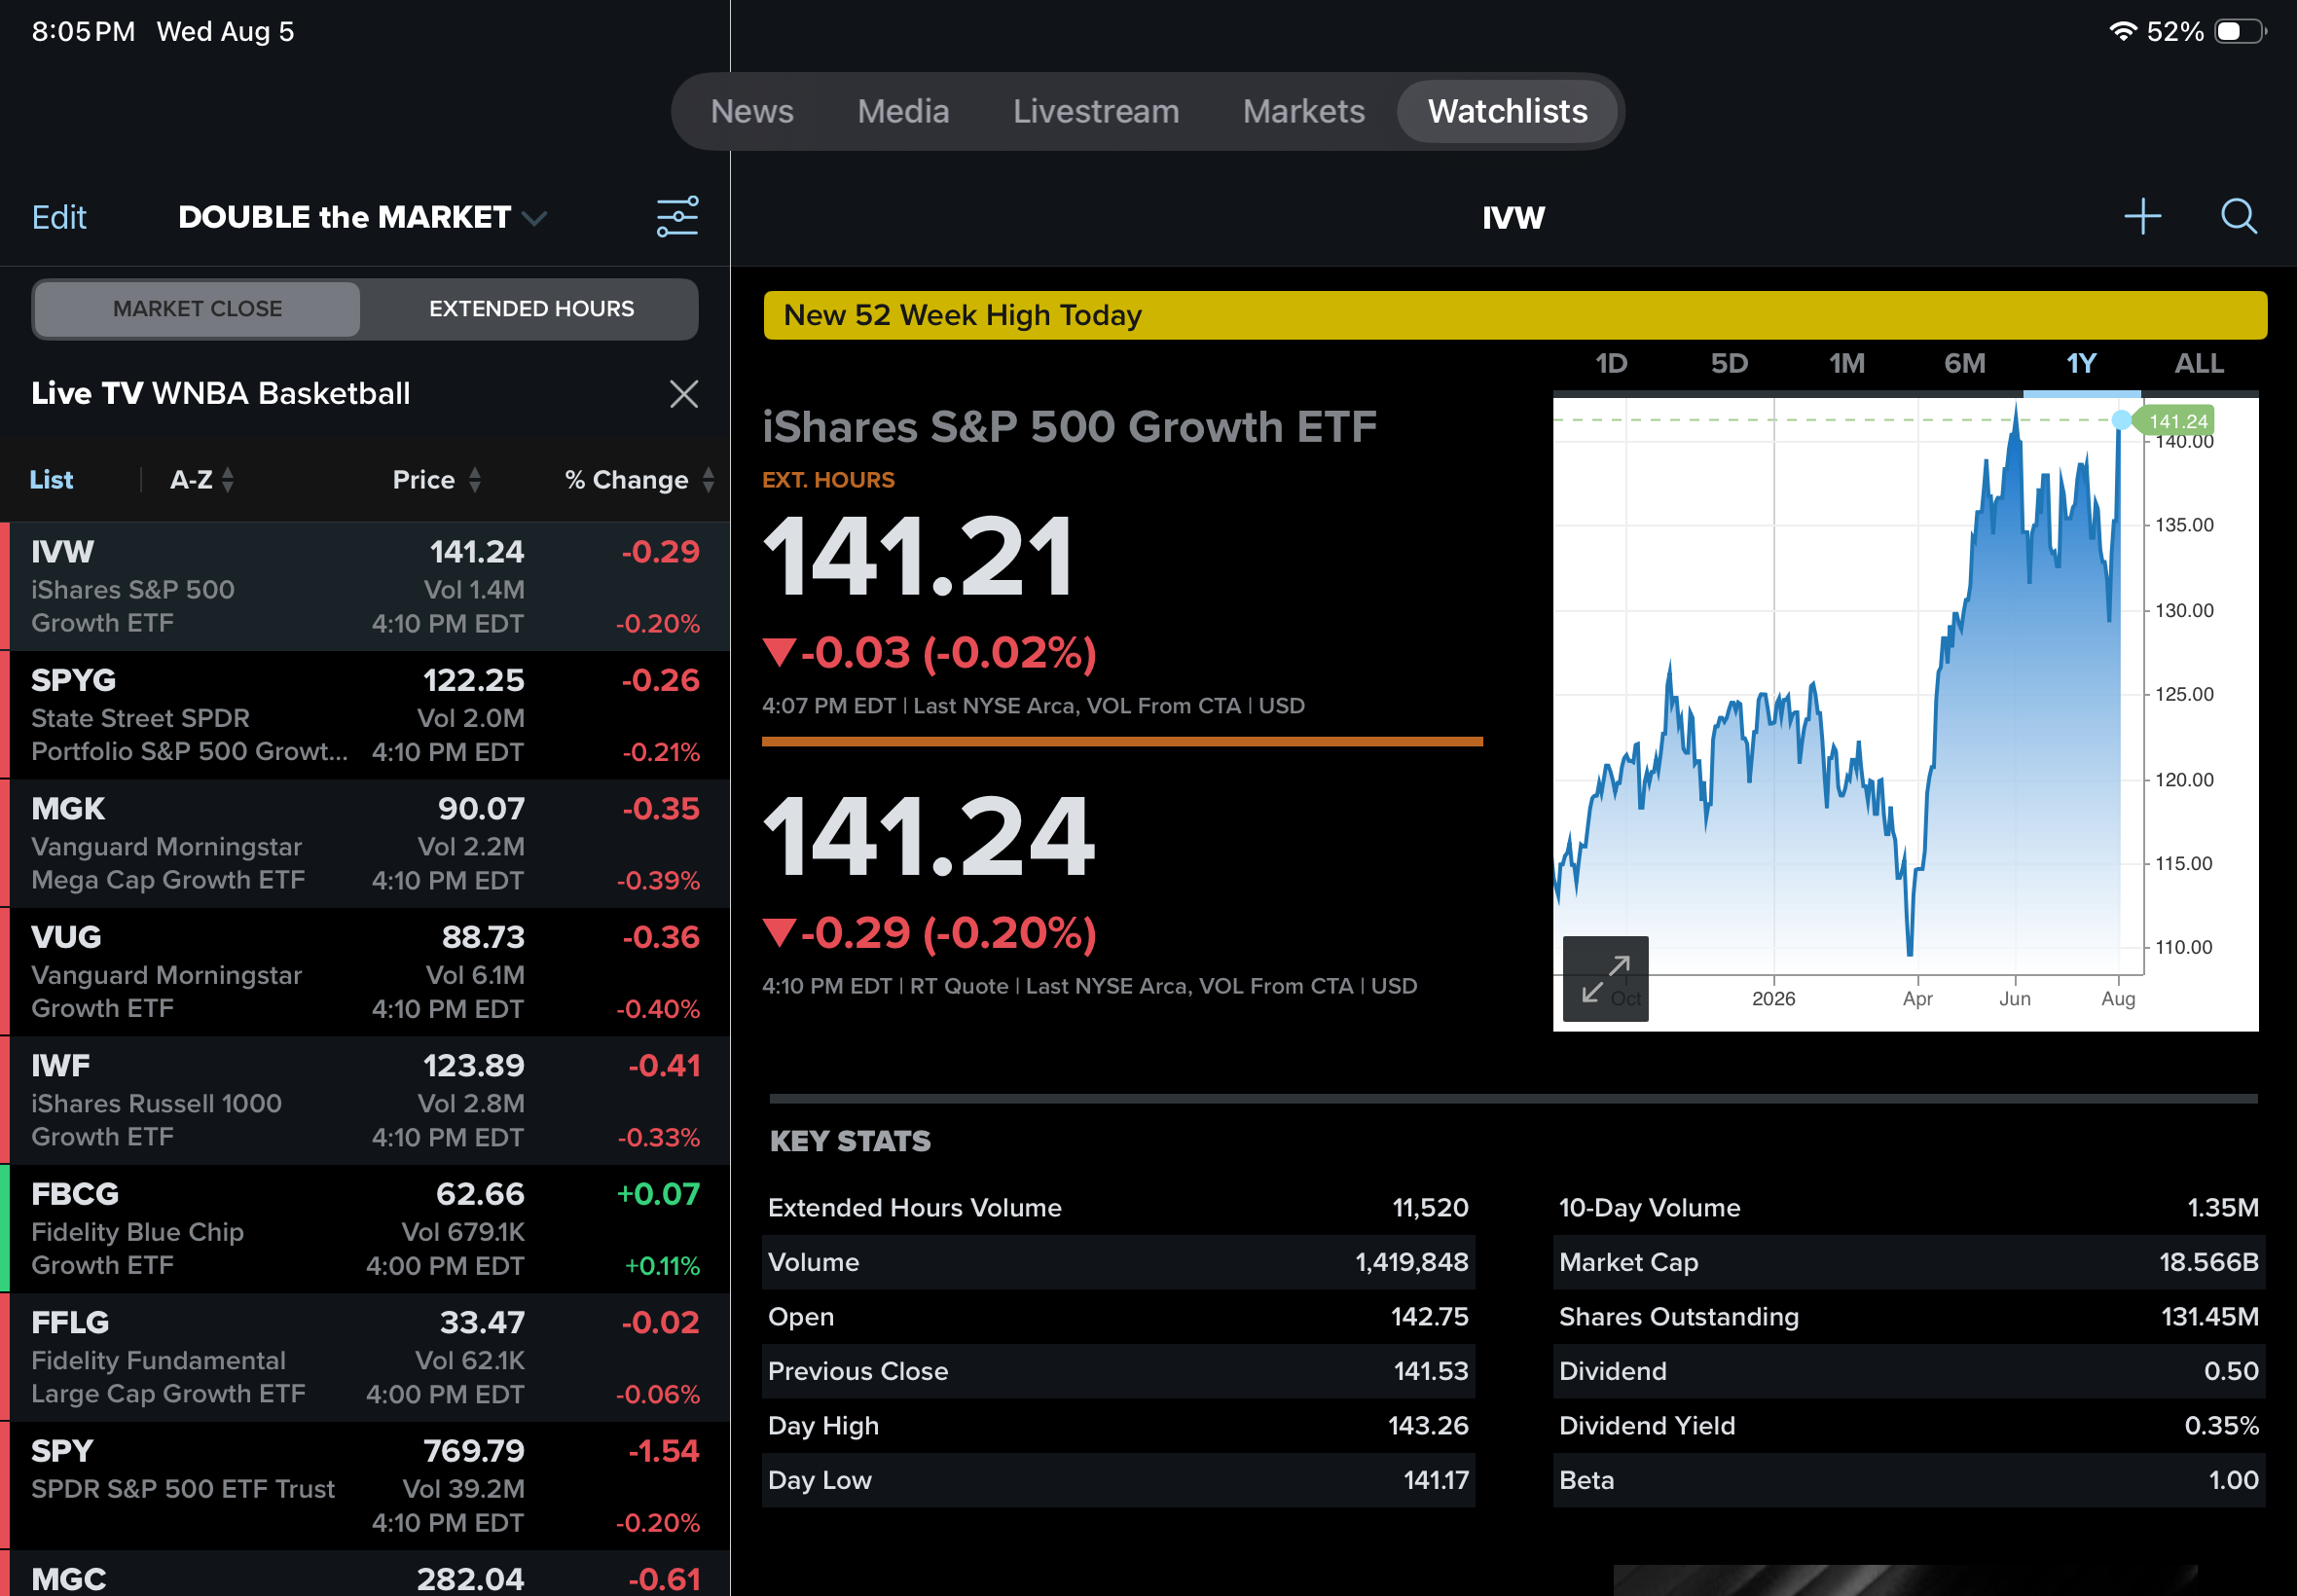
Task: Select IWF row in watchlist
Action: point(365,1101)
